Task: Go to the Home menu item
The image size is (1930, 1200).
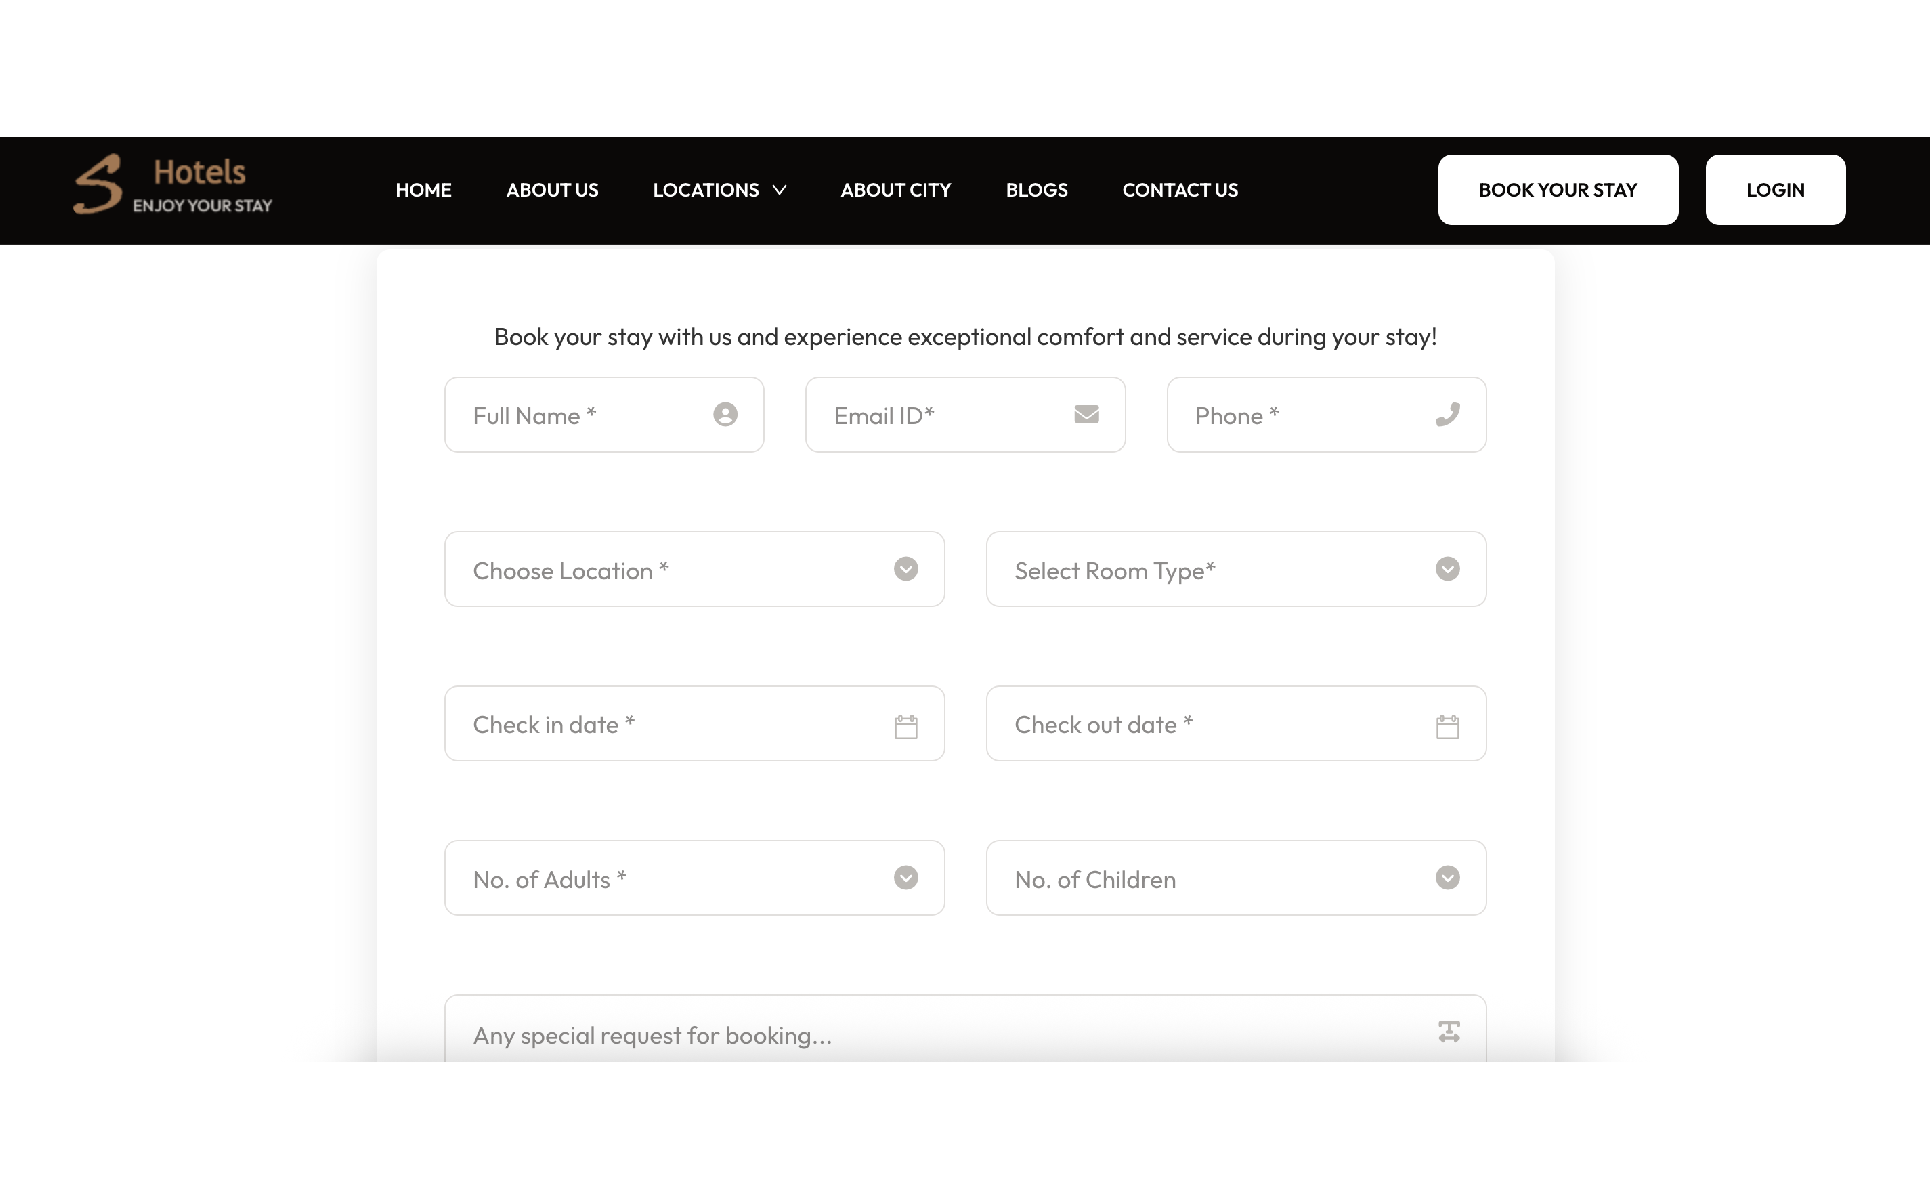Action: click(423, 190)
